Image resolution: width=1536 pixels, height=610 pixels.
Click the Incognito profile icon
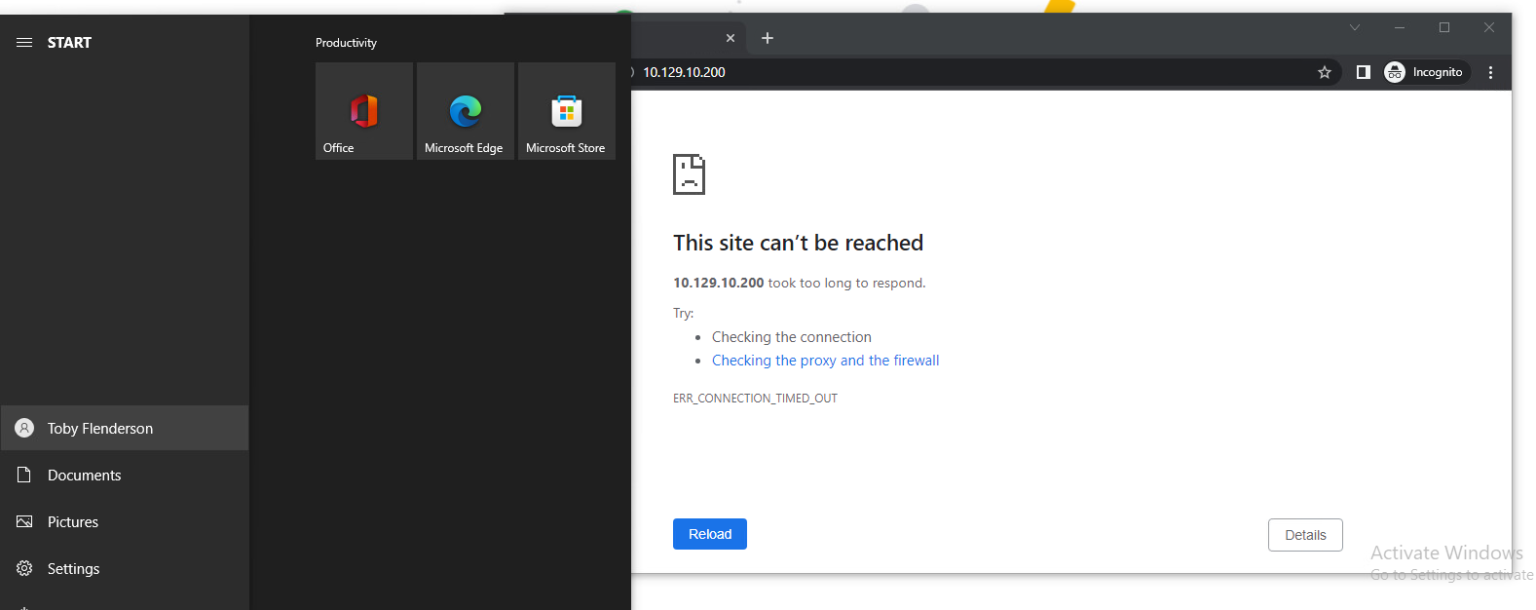point(1394,72)
